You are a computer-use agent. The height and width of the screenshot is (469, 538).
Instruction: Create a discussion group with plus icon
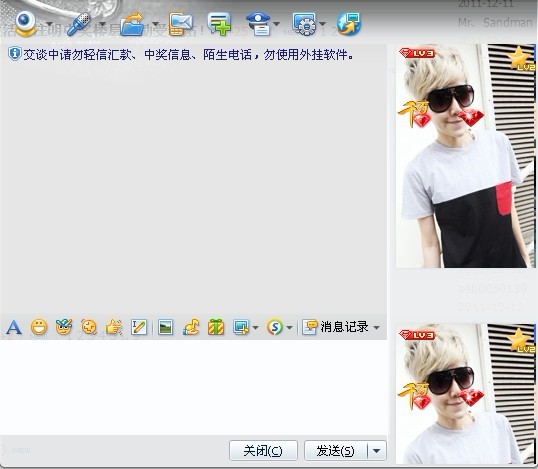(219, 24)
